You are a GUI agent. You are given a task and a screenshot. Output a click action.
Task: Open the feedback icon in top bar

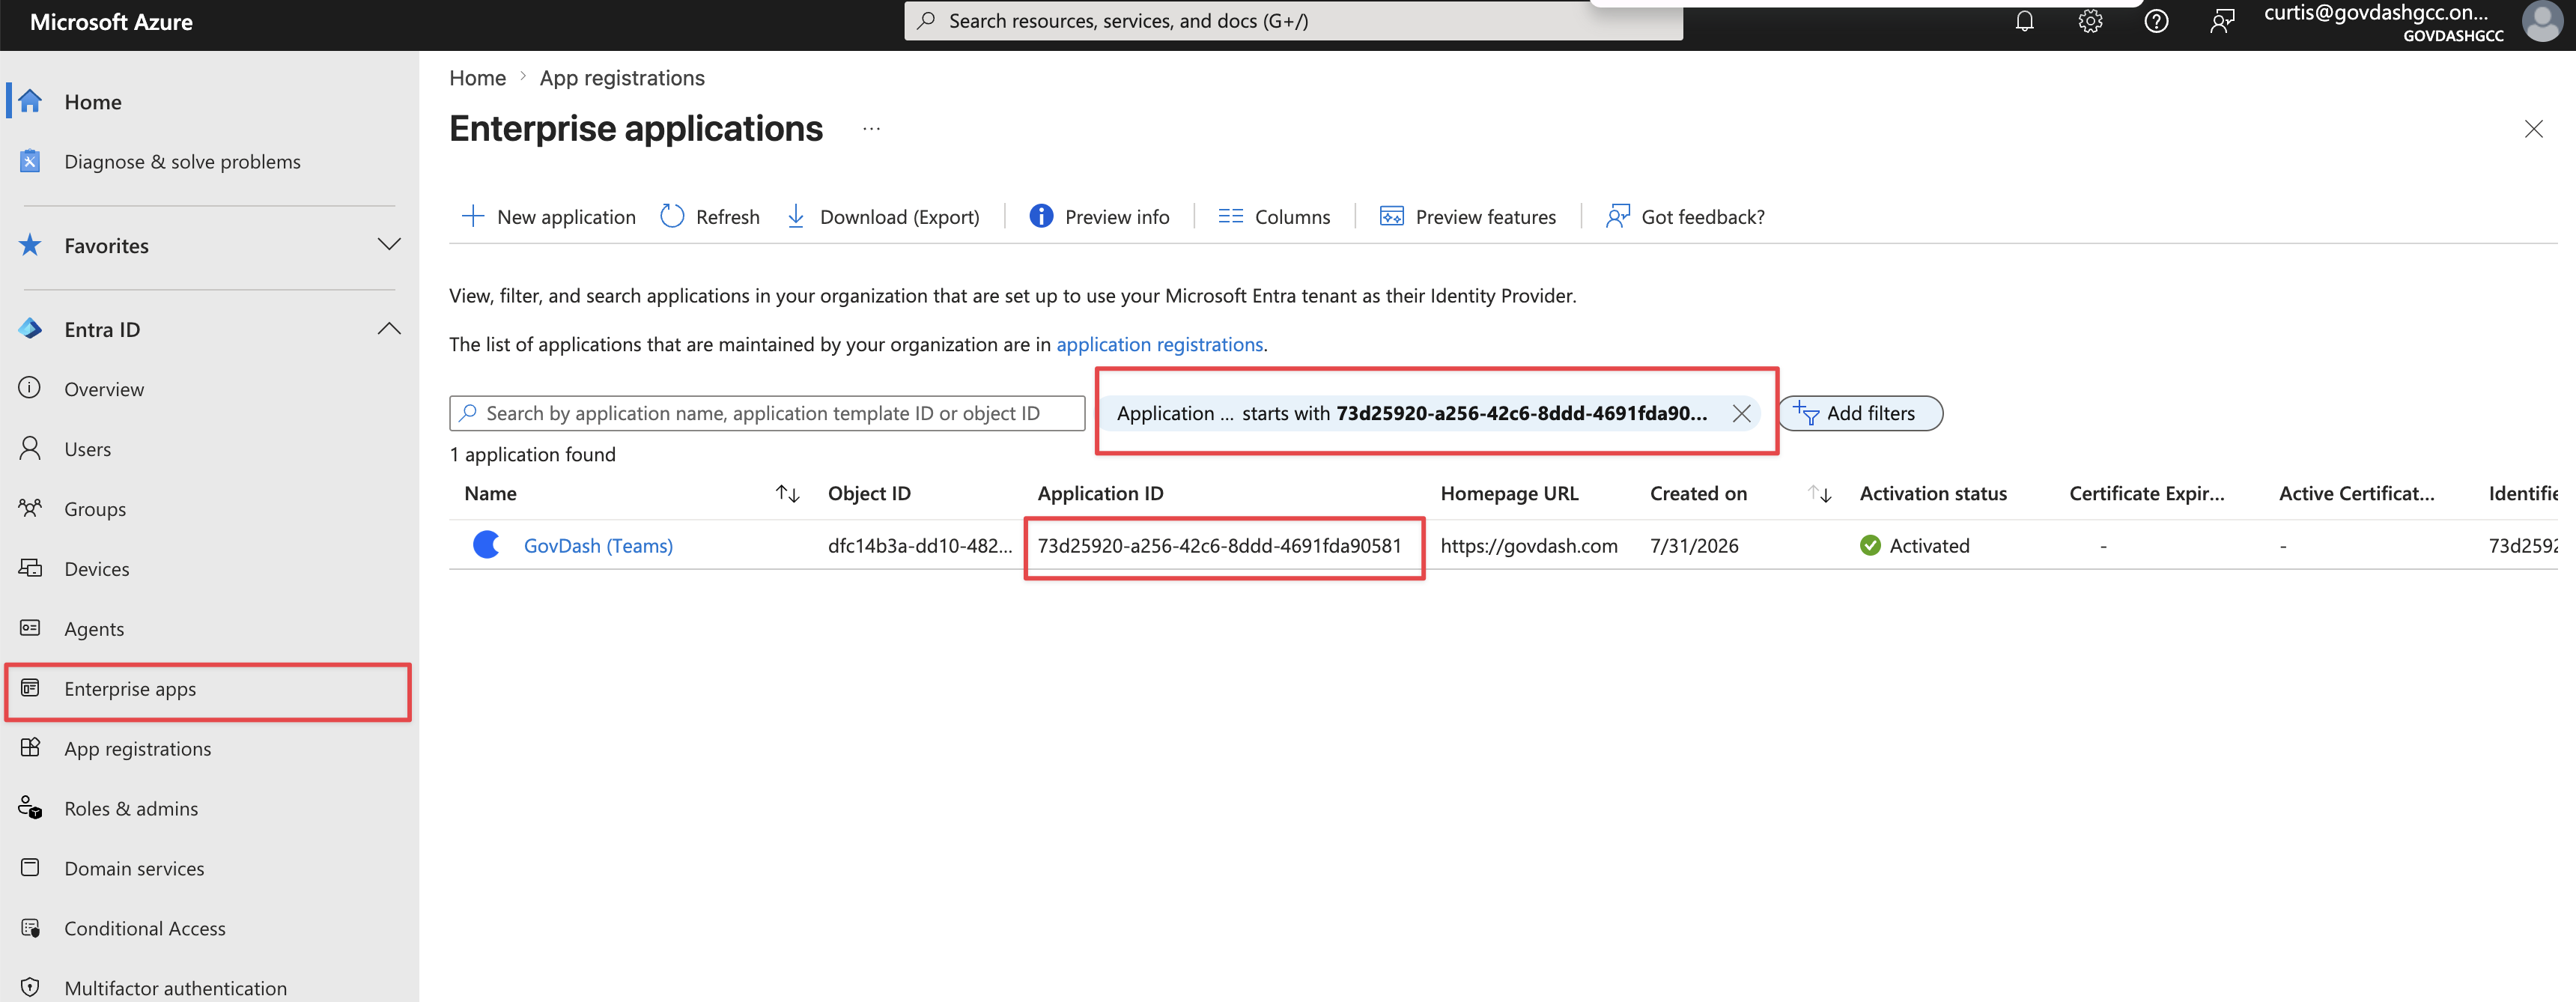[2222, 21]
